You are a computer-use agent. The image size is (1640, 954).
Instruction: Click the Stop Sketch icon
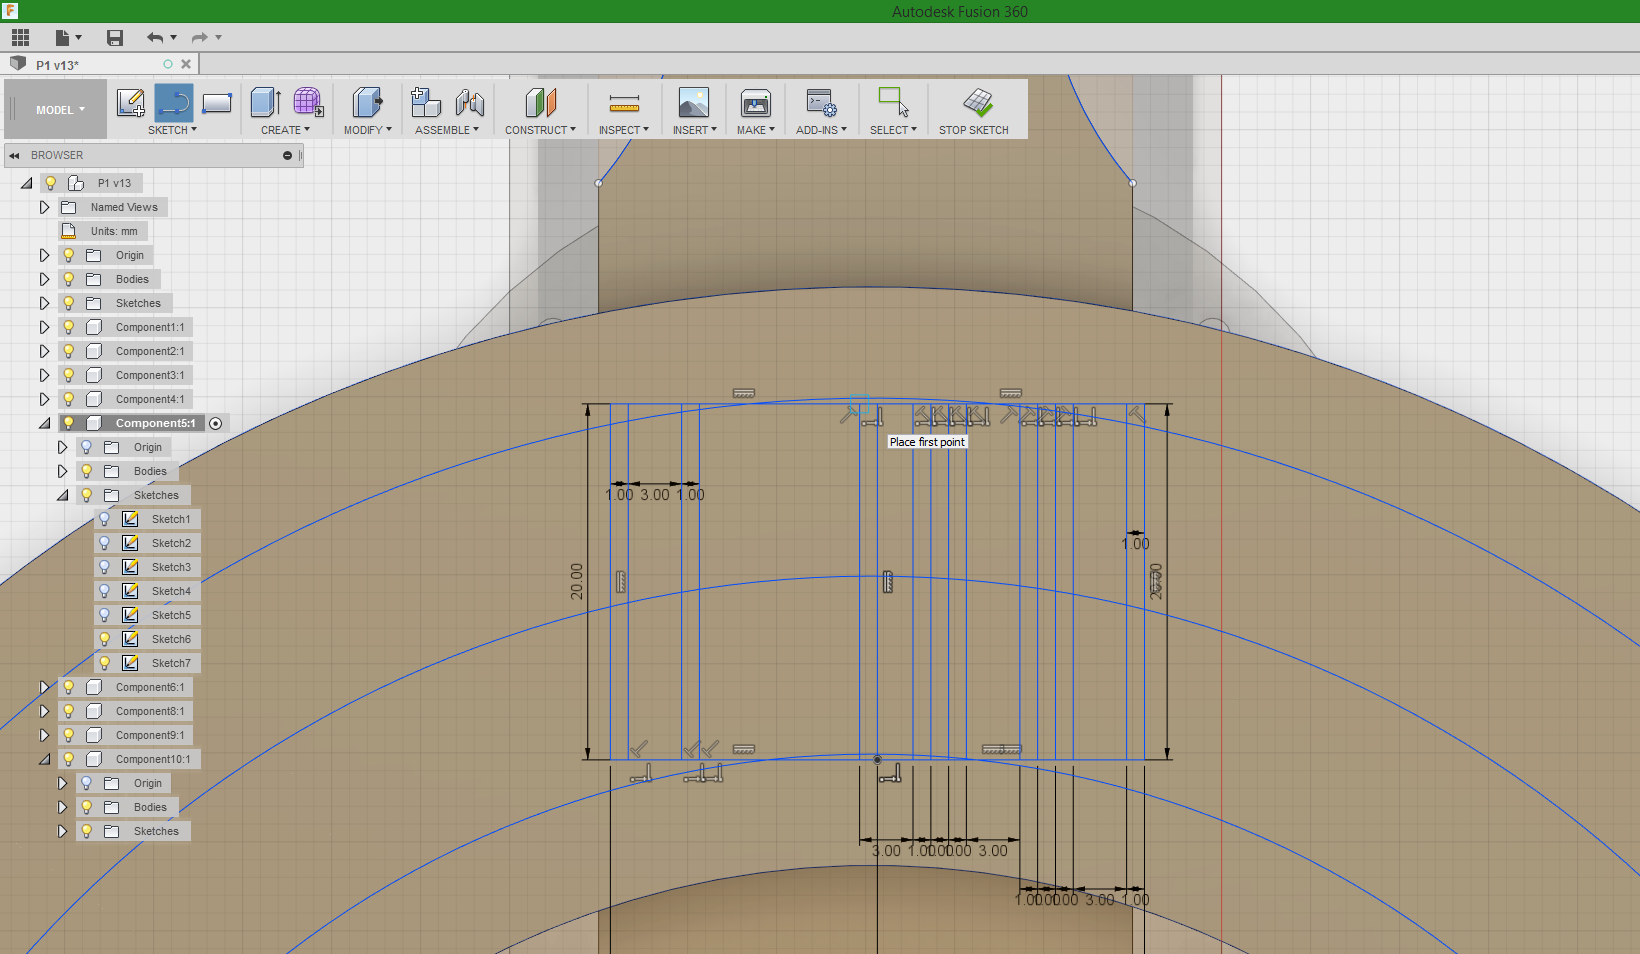click(x=977, y=102)
